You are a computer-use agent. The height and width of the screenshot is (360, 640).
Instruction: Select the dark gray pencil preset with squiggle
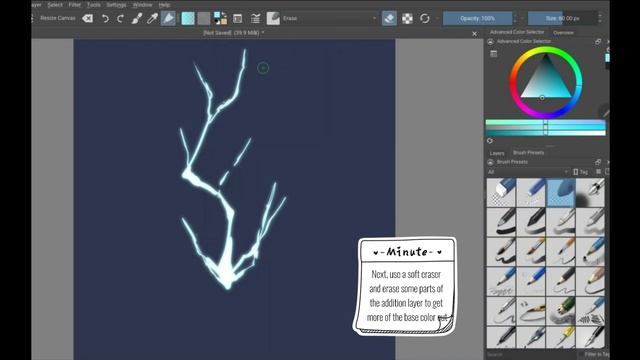[561, 282]
